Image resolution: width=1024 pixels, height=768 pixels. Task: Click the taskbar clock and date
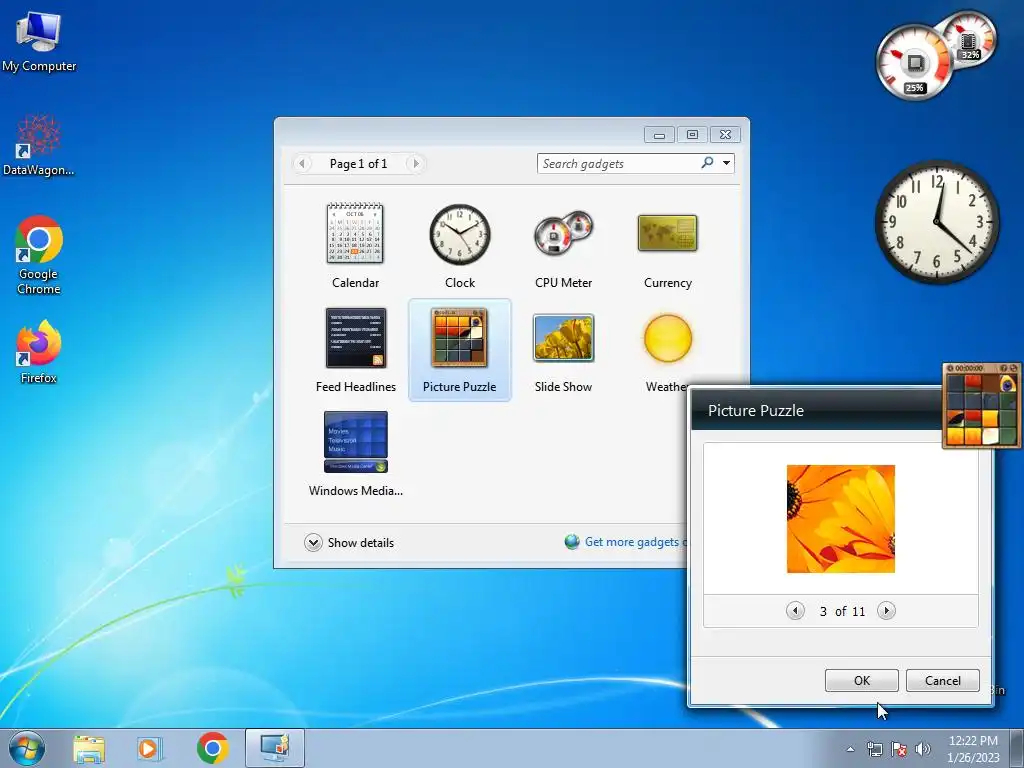(x=973, y=749)
